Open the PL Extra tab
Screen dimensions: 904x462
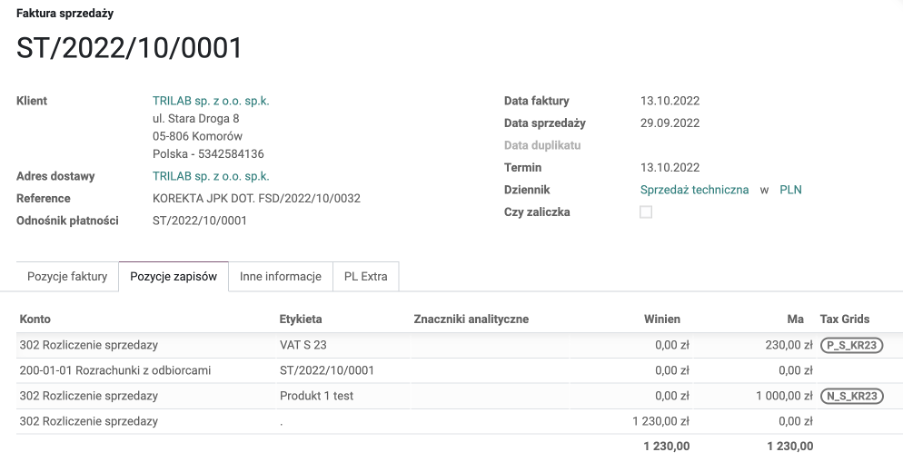click(x=365, y=276)
